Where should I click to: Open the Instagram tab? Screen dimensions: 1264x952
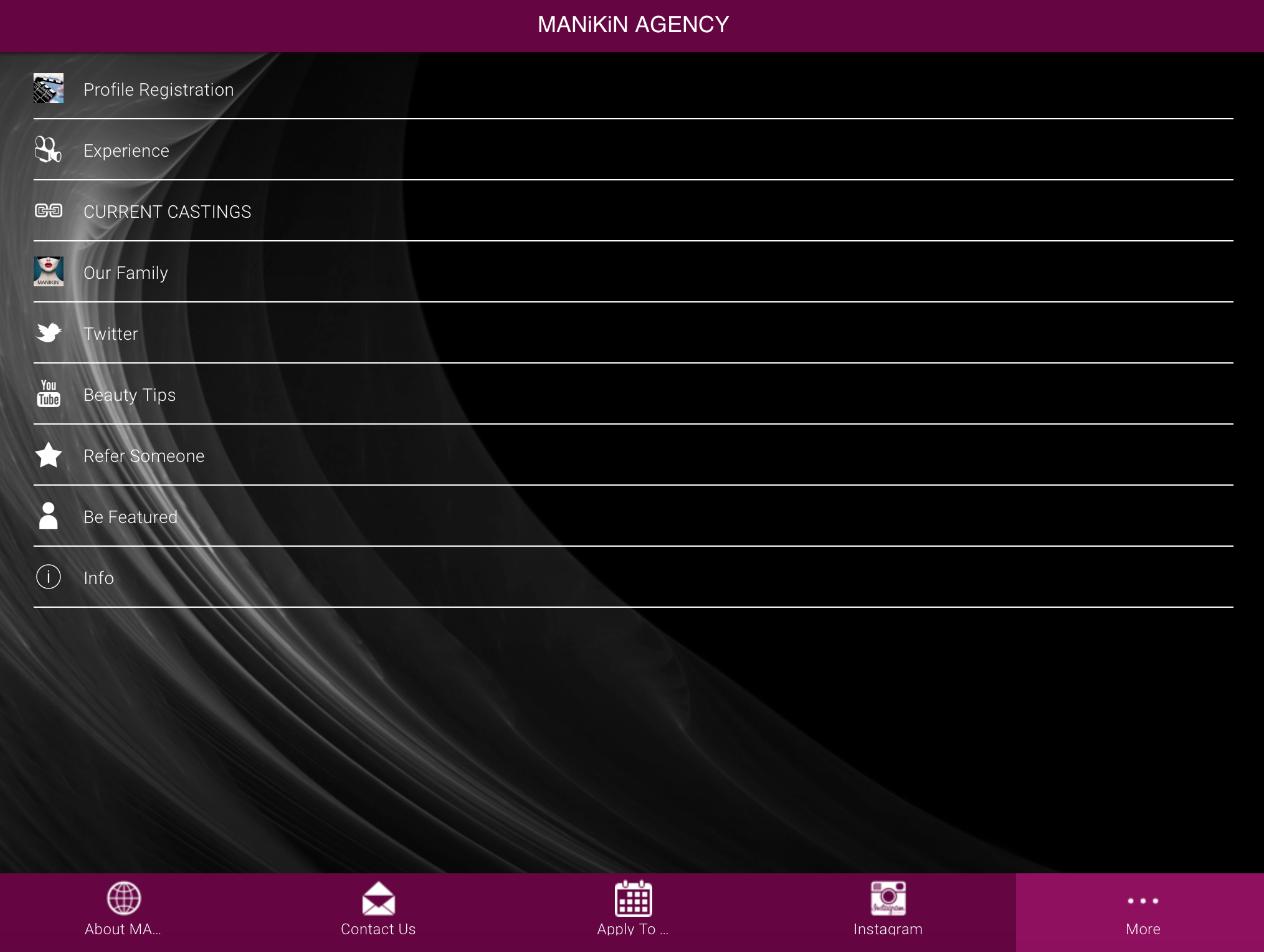(888, 911)
